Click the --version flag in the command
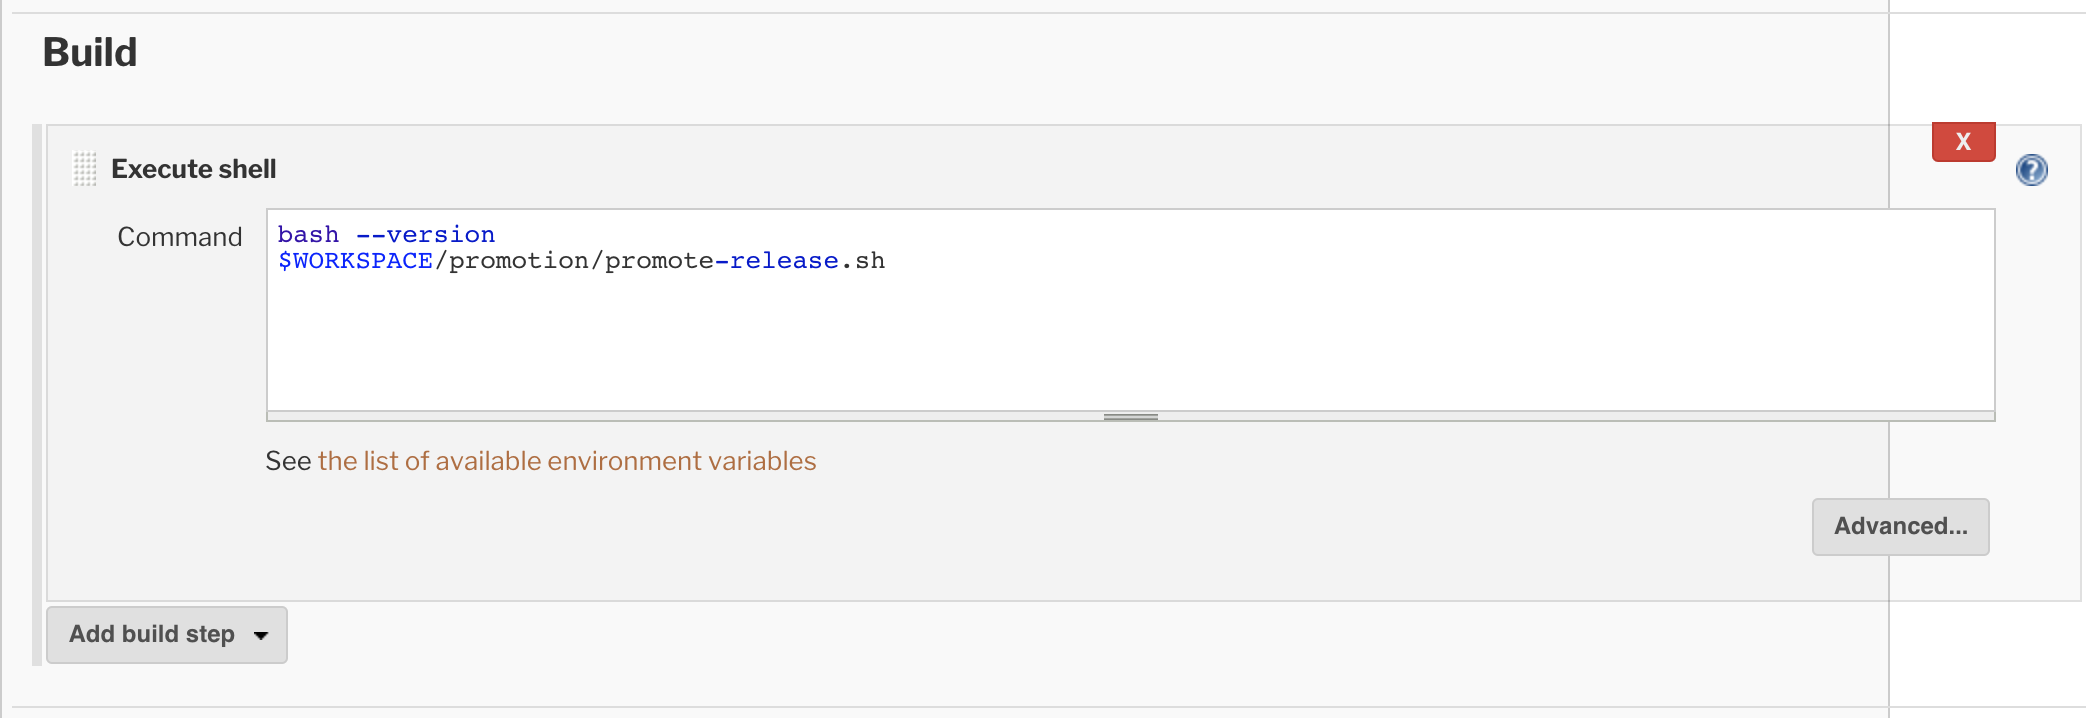 coord(426,235)
